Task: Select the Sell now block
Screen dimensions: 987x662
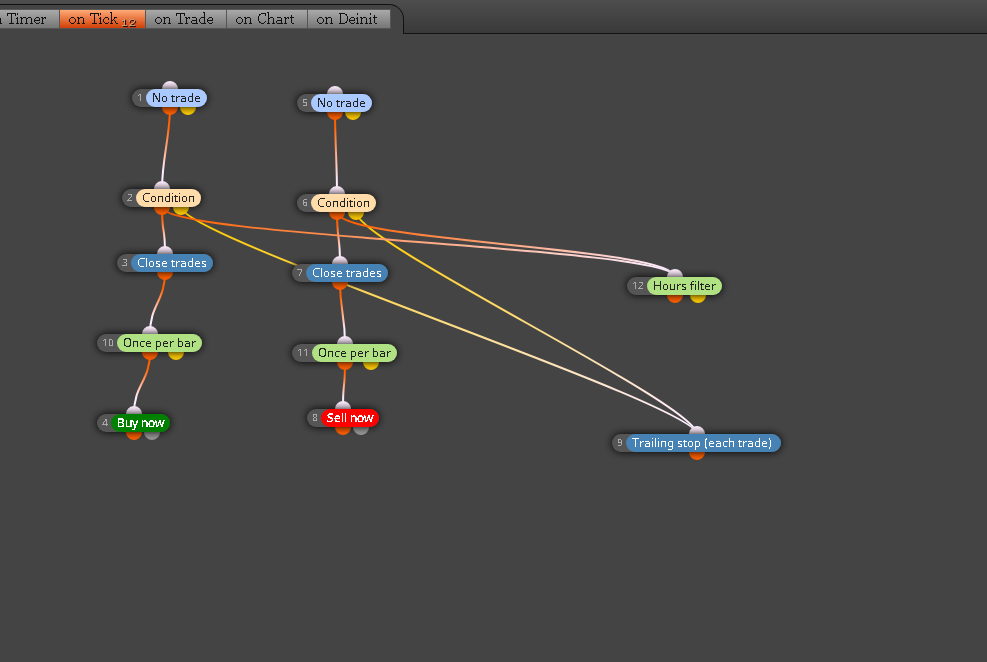Action: pyautogui.click(x=350, y=418)
